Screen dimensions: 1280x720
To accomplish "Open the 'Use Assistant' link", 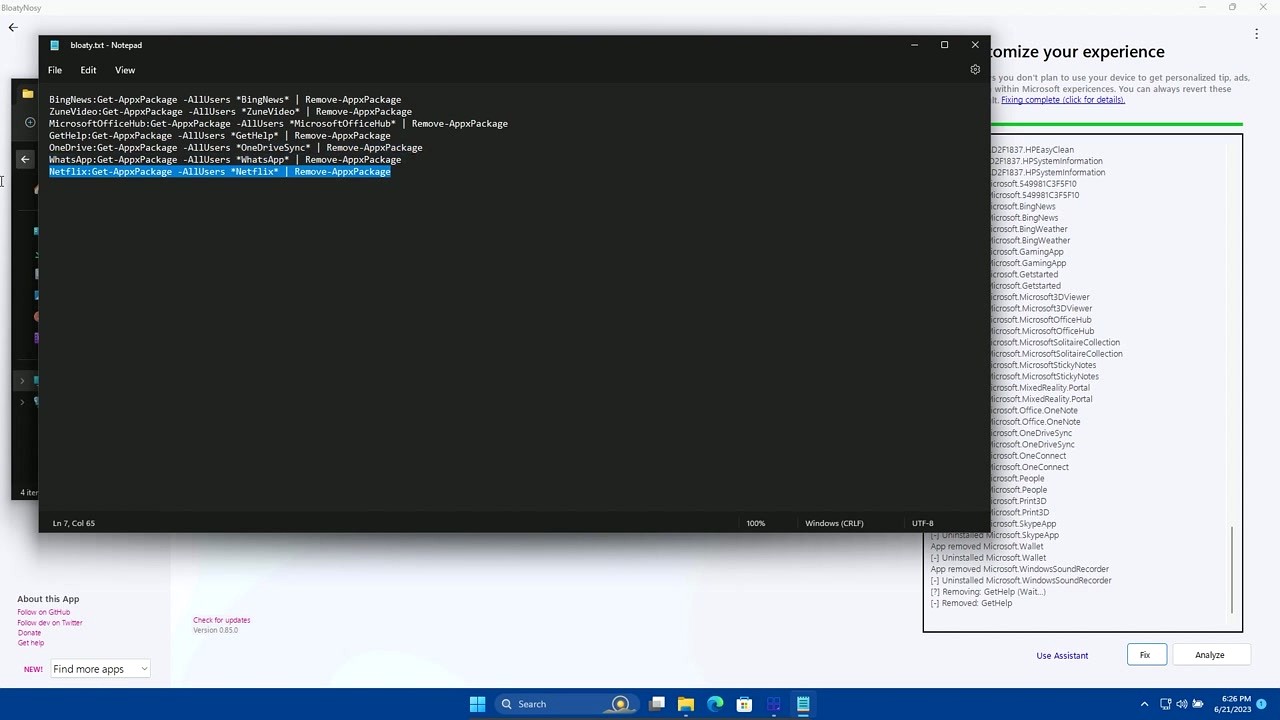I will [1062, 655].
